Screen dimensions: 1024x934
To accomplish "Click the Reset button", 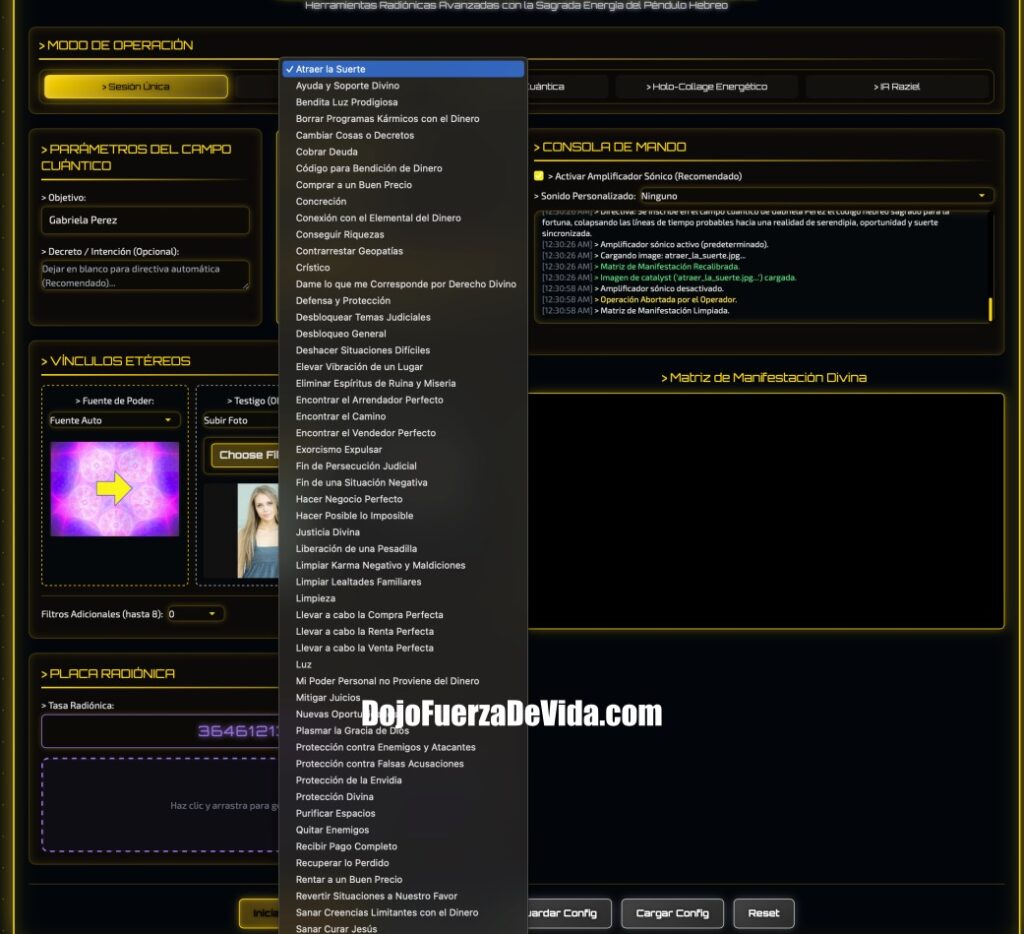I will 763,913.
